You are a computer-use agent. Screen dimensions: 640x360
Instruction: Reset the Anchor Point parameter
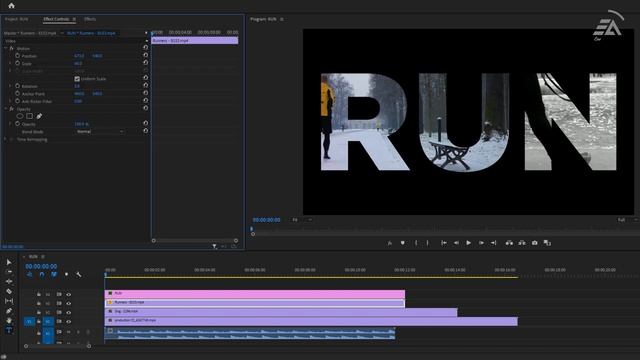click(145, 93)
